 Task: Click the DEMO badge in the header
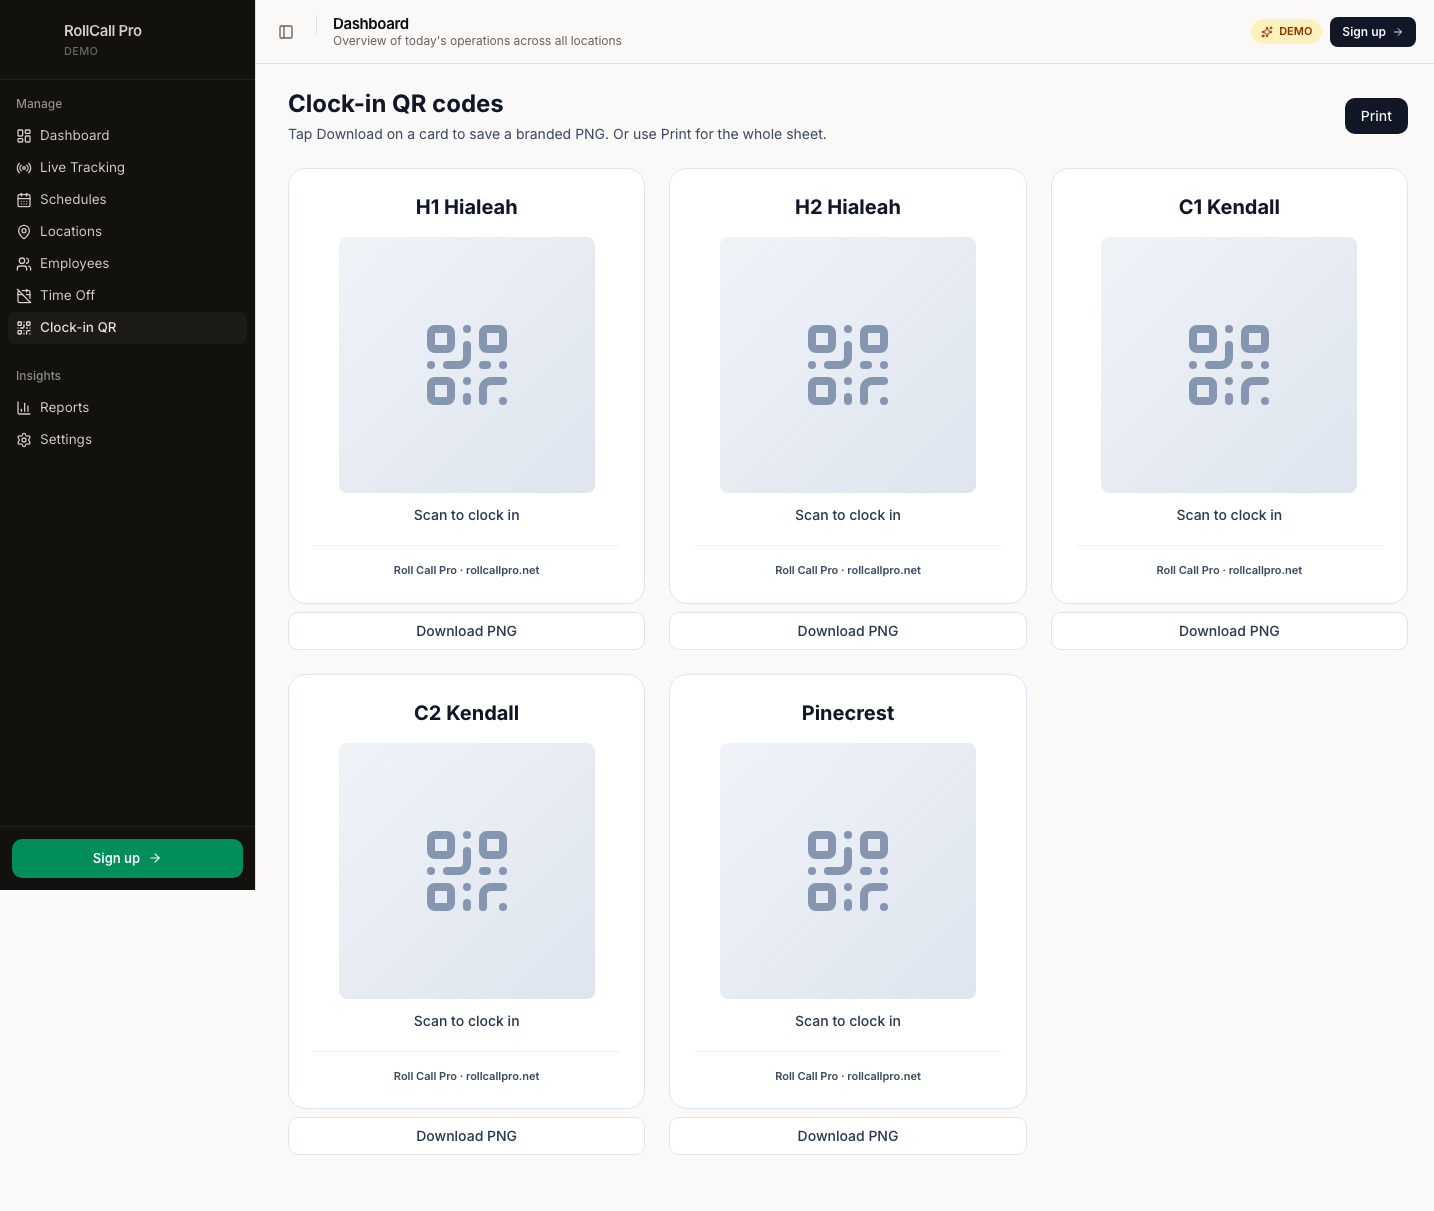point(1286,32)
